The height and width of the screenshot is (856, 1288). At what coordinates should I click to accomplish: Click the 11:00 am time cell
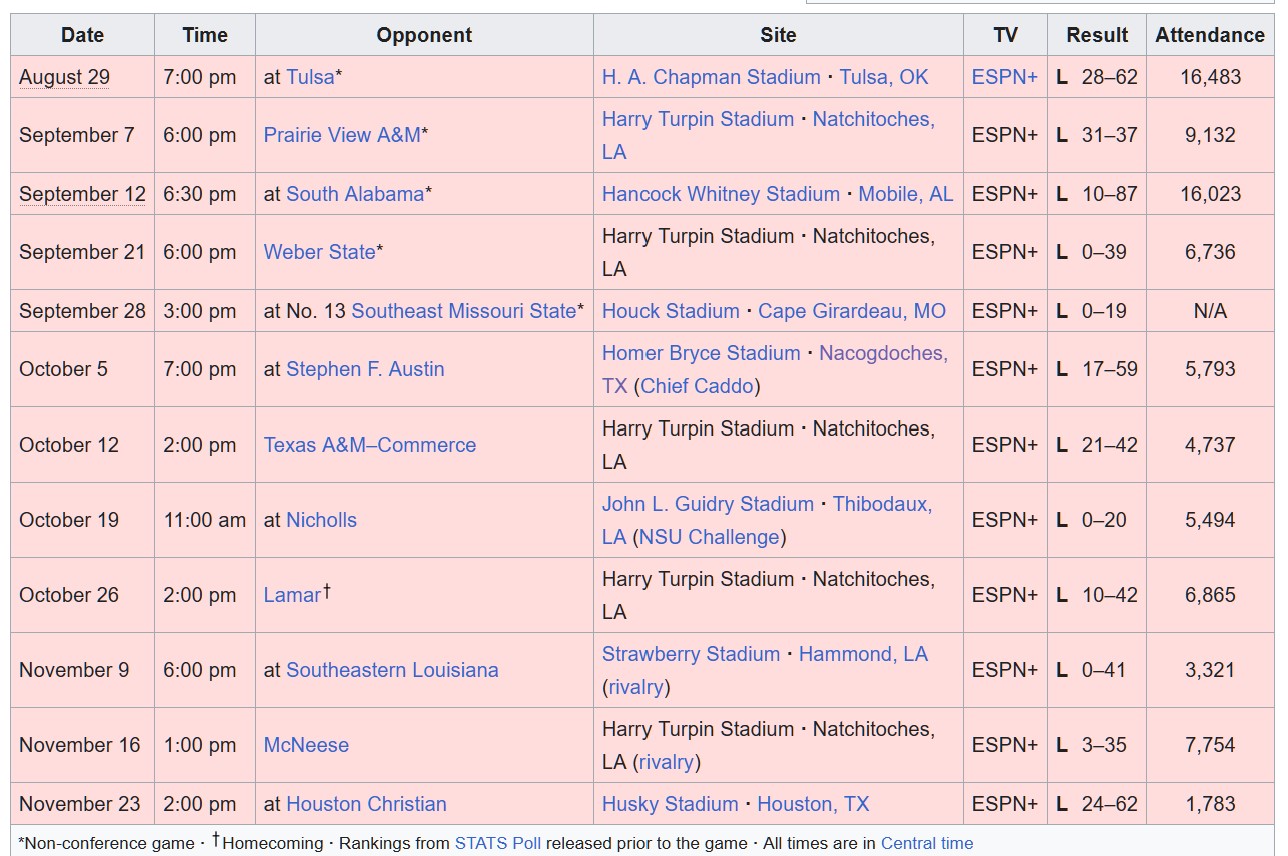click(205, 520)
